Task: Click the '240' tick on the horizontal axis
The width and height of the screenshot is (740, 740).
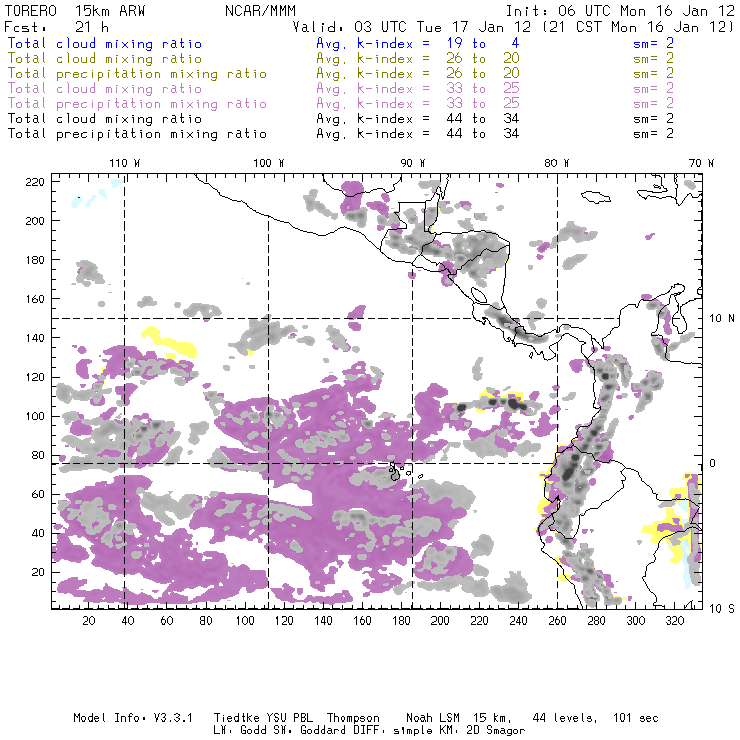Action: pyautogui.click(x=518, y=621)
